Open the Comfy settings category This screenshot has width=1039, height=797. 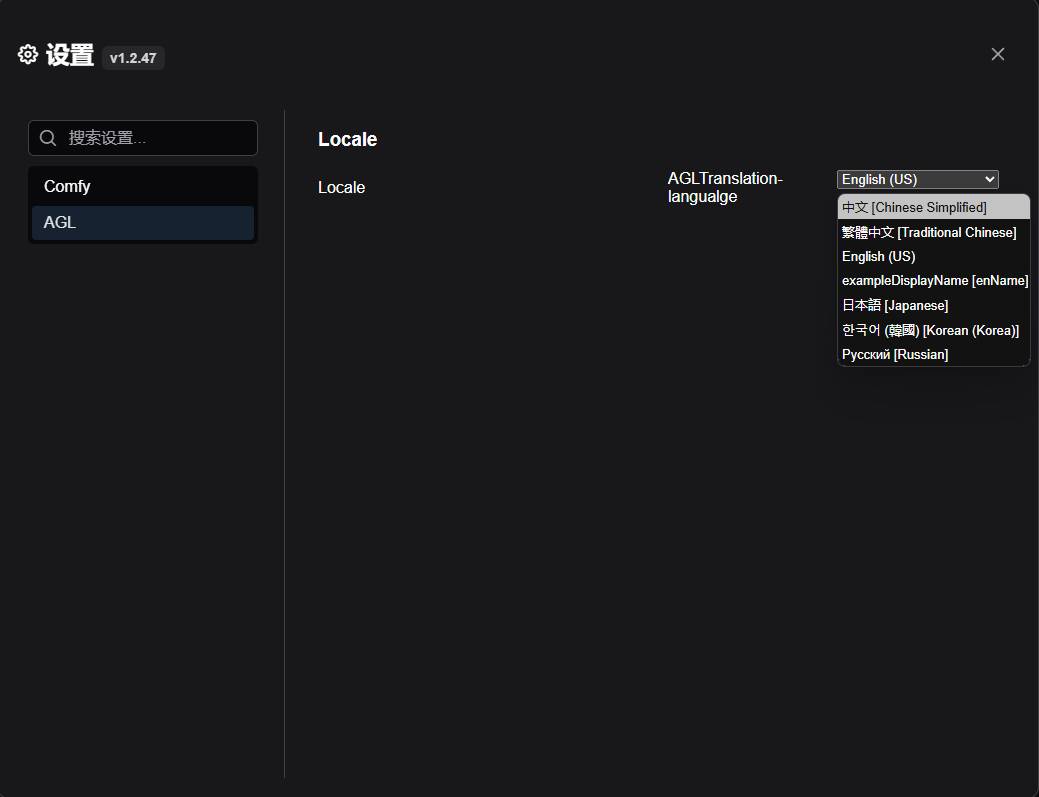[143, 186]
